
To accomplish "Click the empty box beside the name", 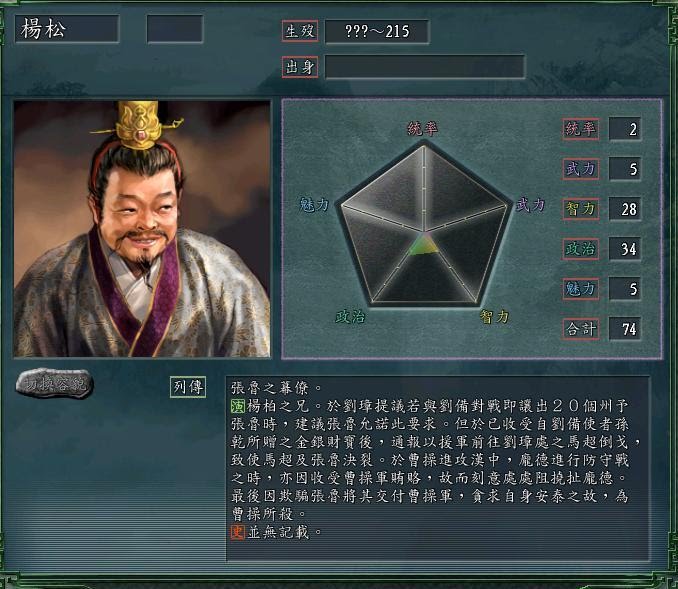I will [175, 29].
